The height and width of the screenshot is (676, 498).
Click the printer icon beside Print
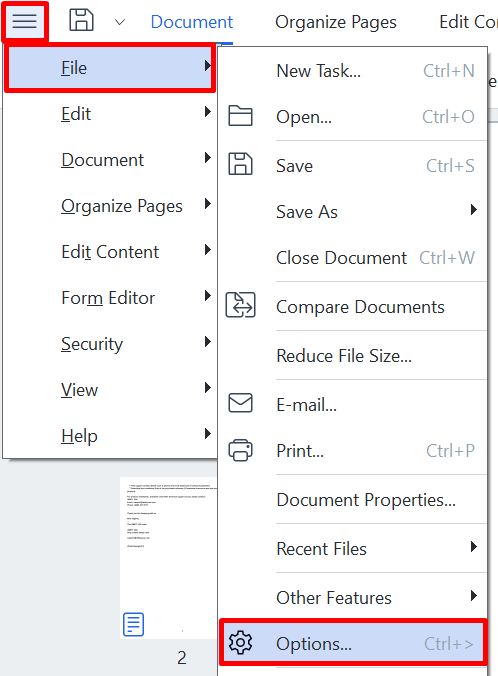(x=240, y=450)
